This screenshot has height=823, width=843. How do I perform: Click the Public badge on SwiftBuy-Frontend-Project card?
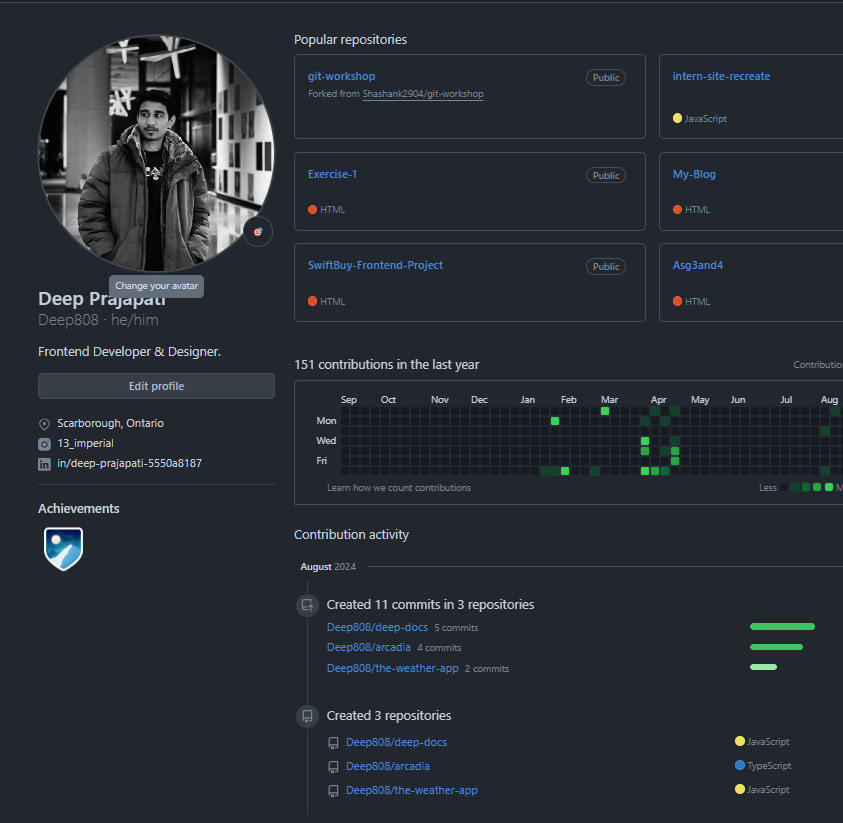[x=606, y=267]
